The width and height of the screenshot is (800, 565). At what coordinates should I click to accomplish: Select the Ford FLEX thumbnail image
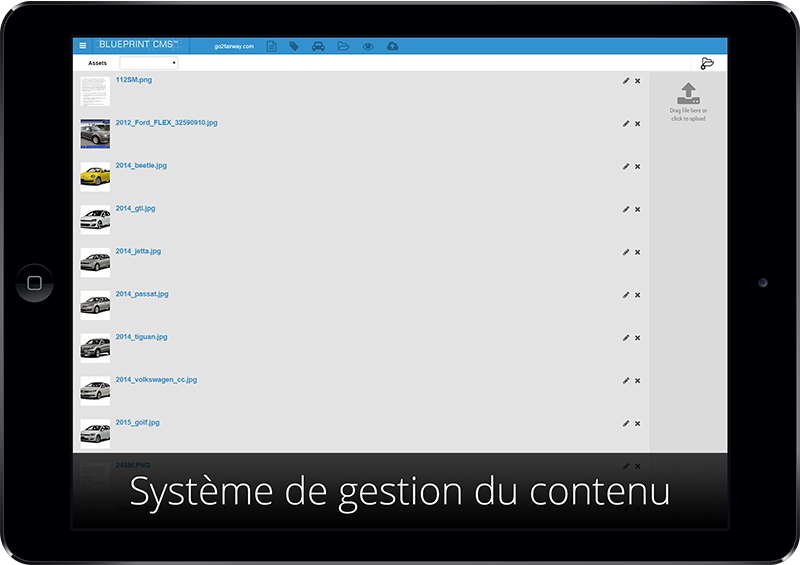95,134
